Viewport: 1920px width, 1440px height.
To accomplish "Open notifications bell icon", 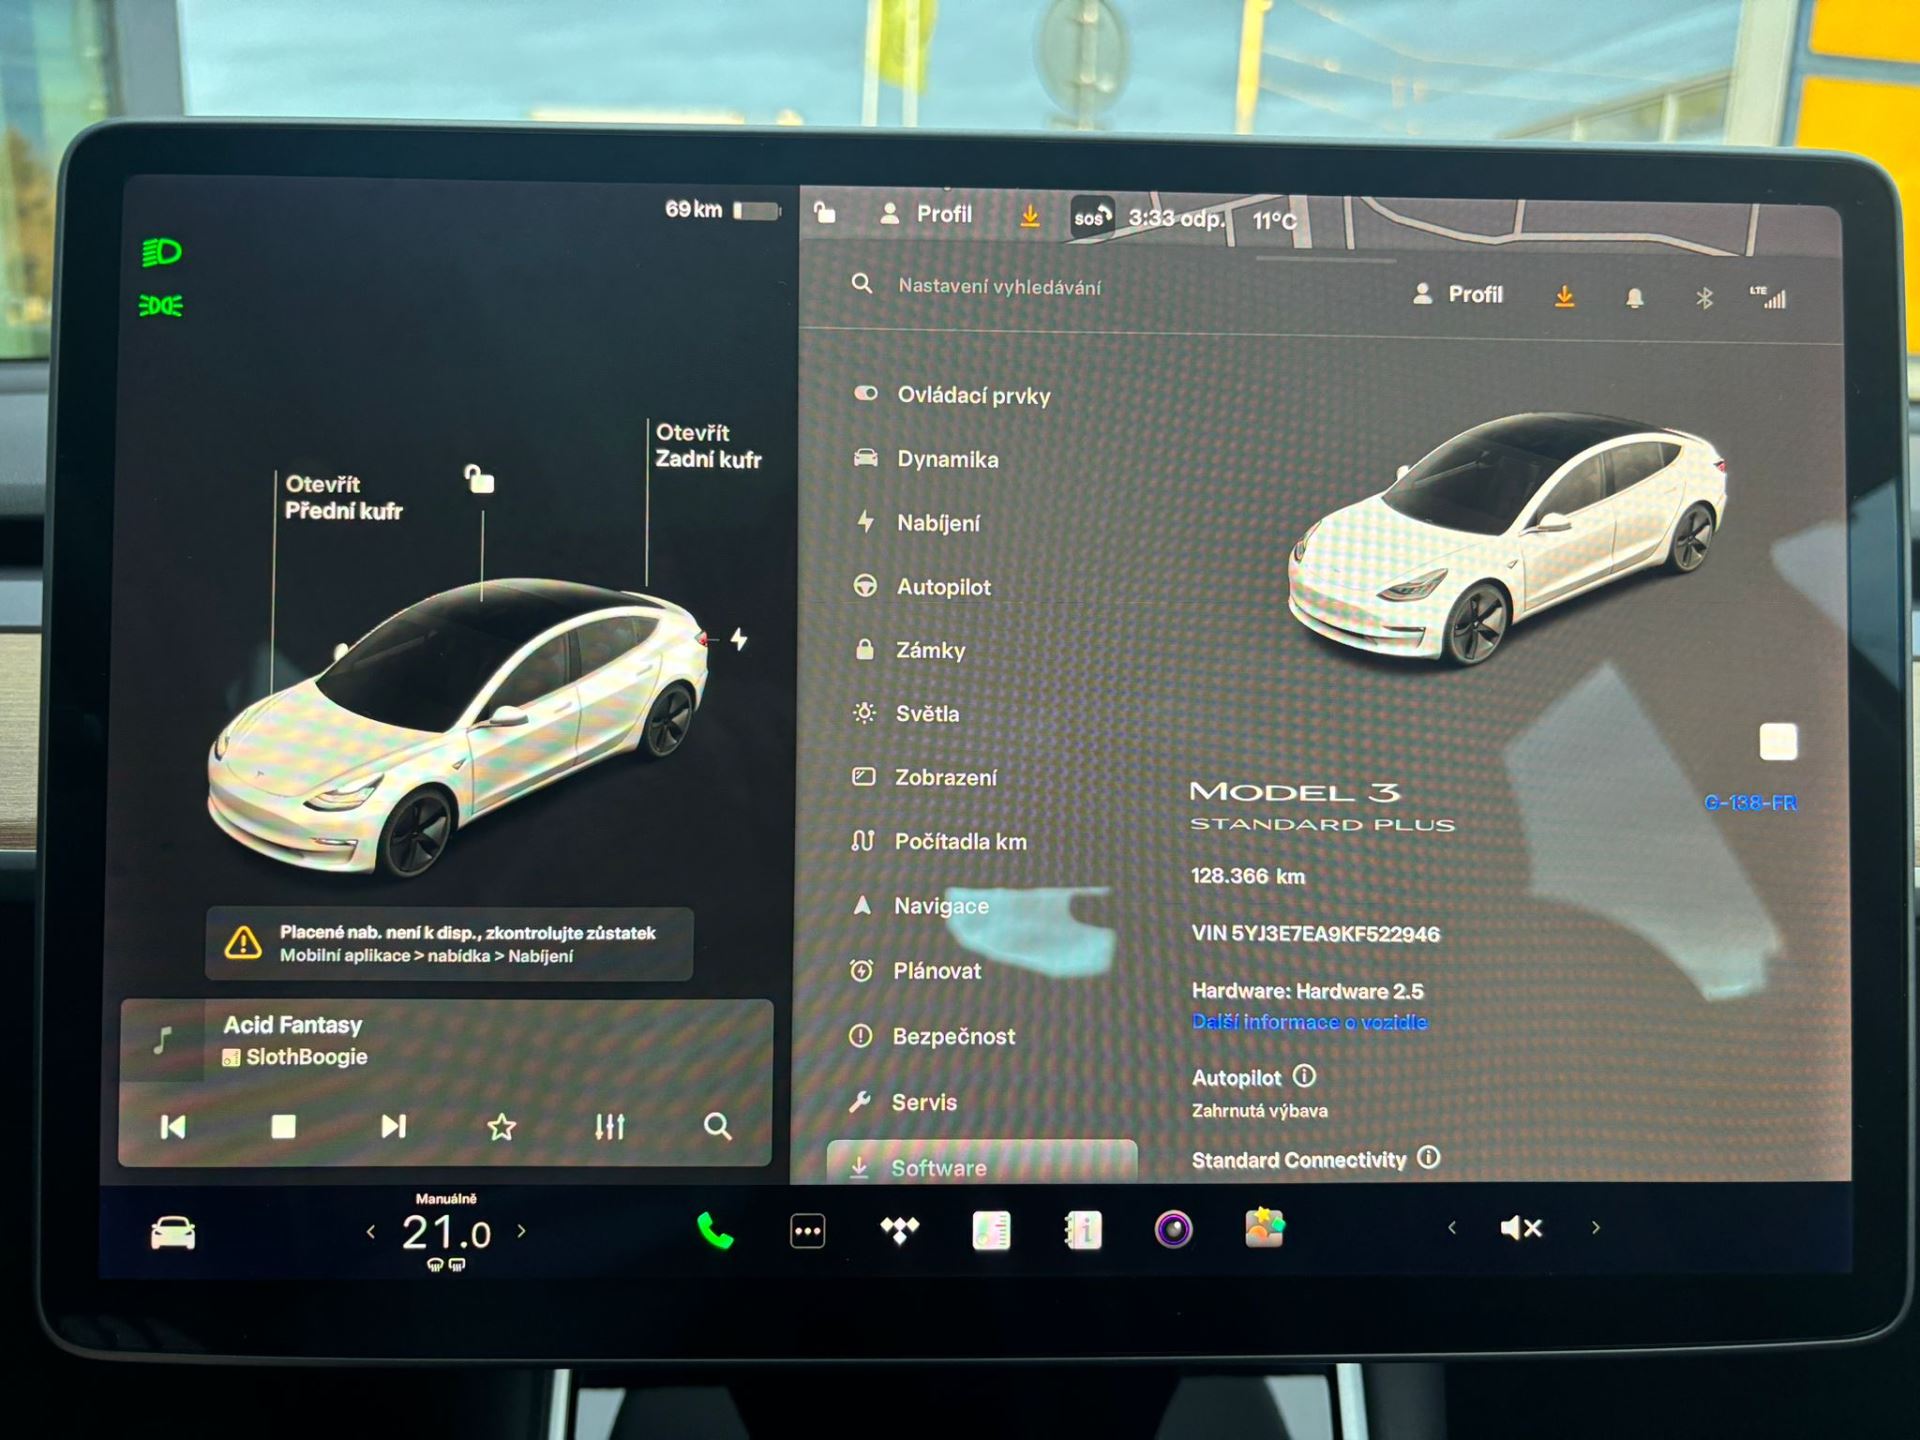I will click(1634, 297).
